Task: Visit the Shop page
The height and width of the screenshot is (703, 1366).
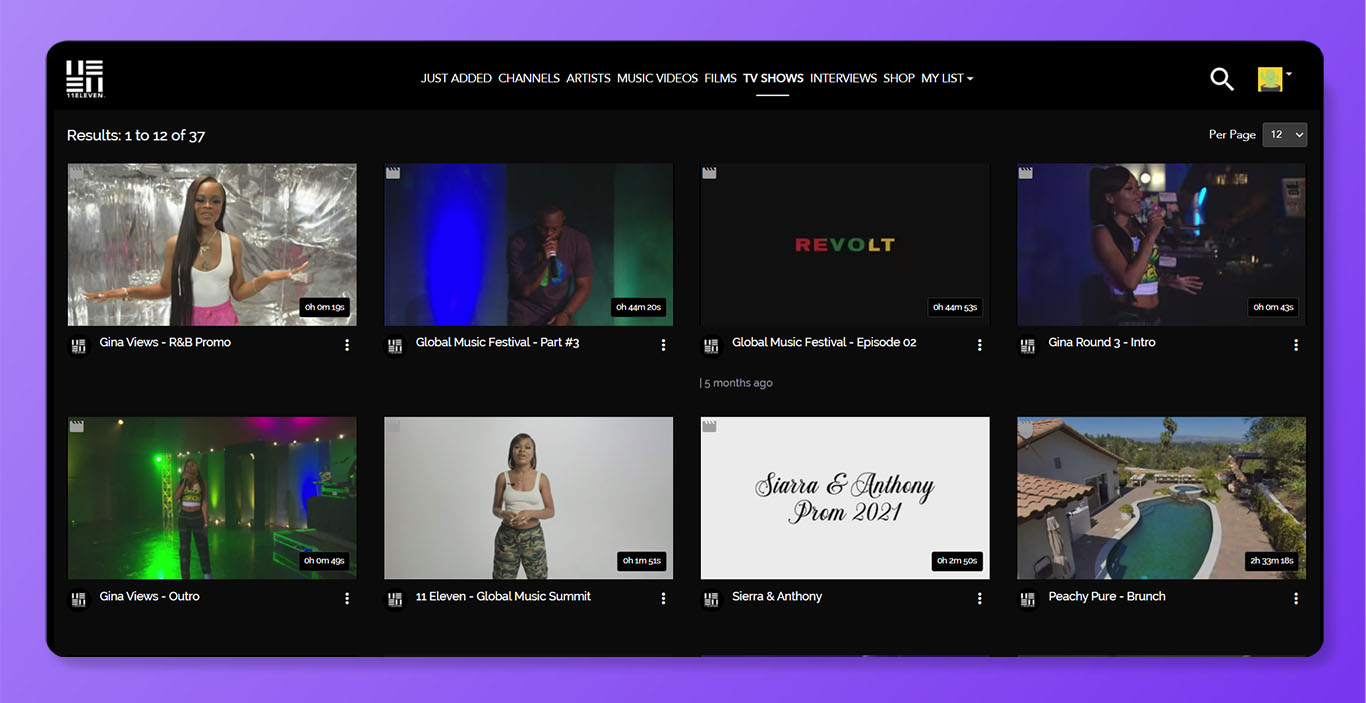Action: pyautogui.click(x=899, y=78)
